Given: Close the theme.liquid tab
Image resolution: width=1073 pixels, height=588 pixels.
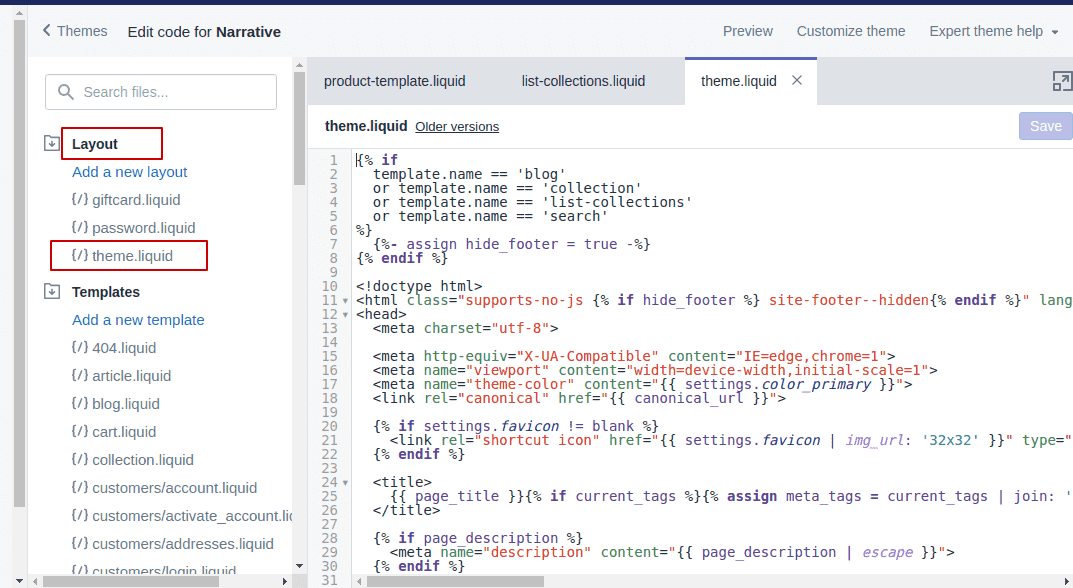Looking at the screenshot, I should point(797,81).
